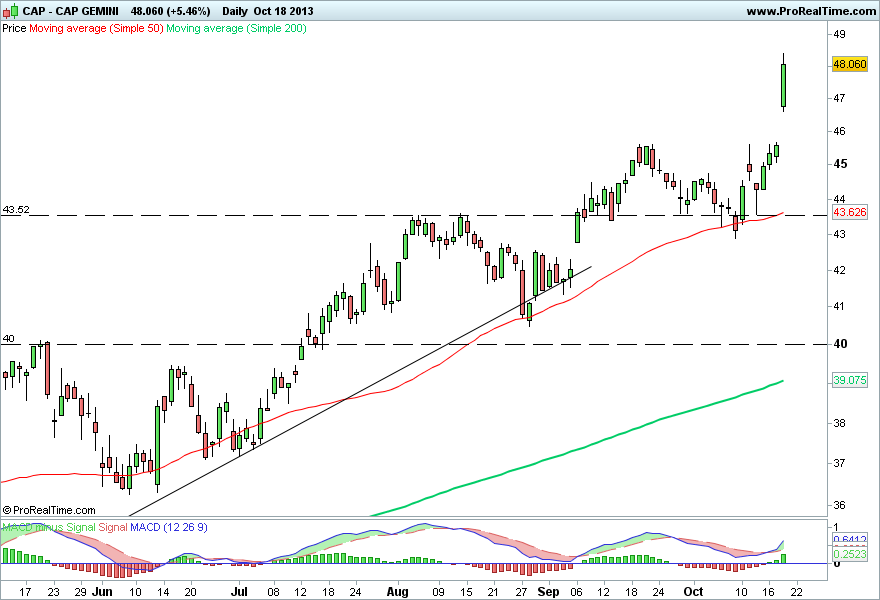The width and height of the screenshot is (880, 600).
Task: Click the 37 tick on price axis
Action: pos(839,464)
